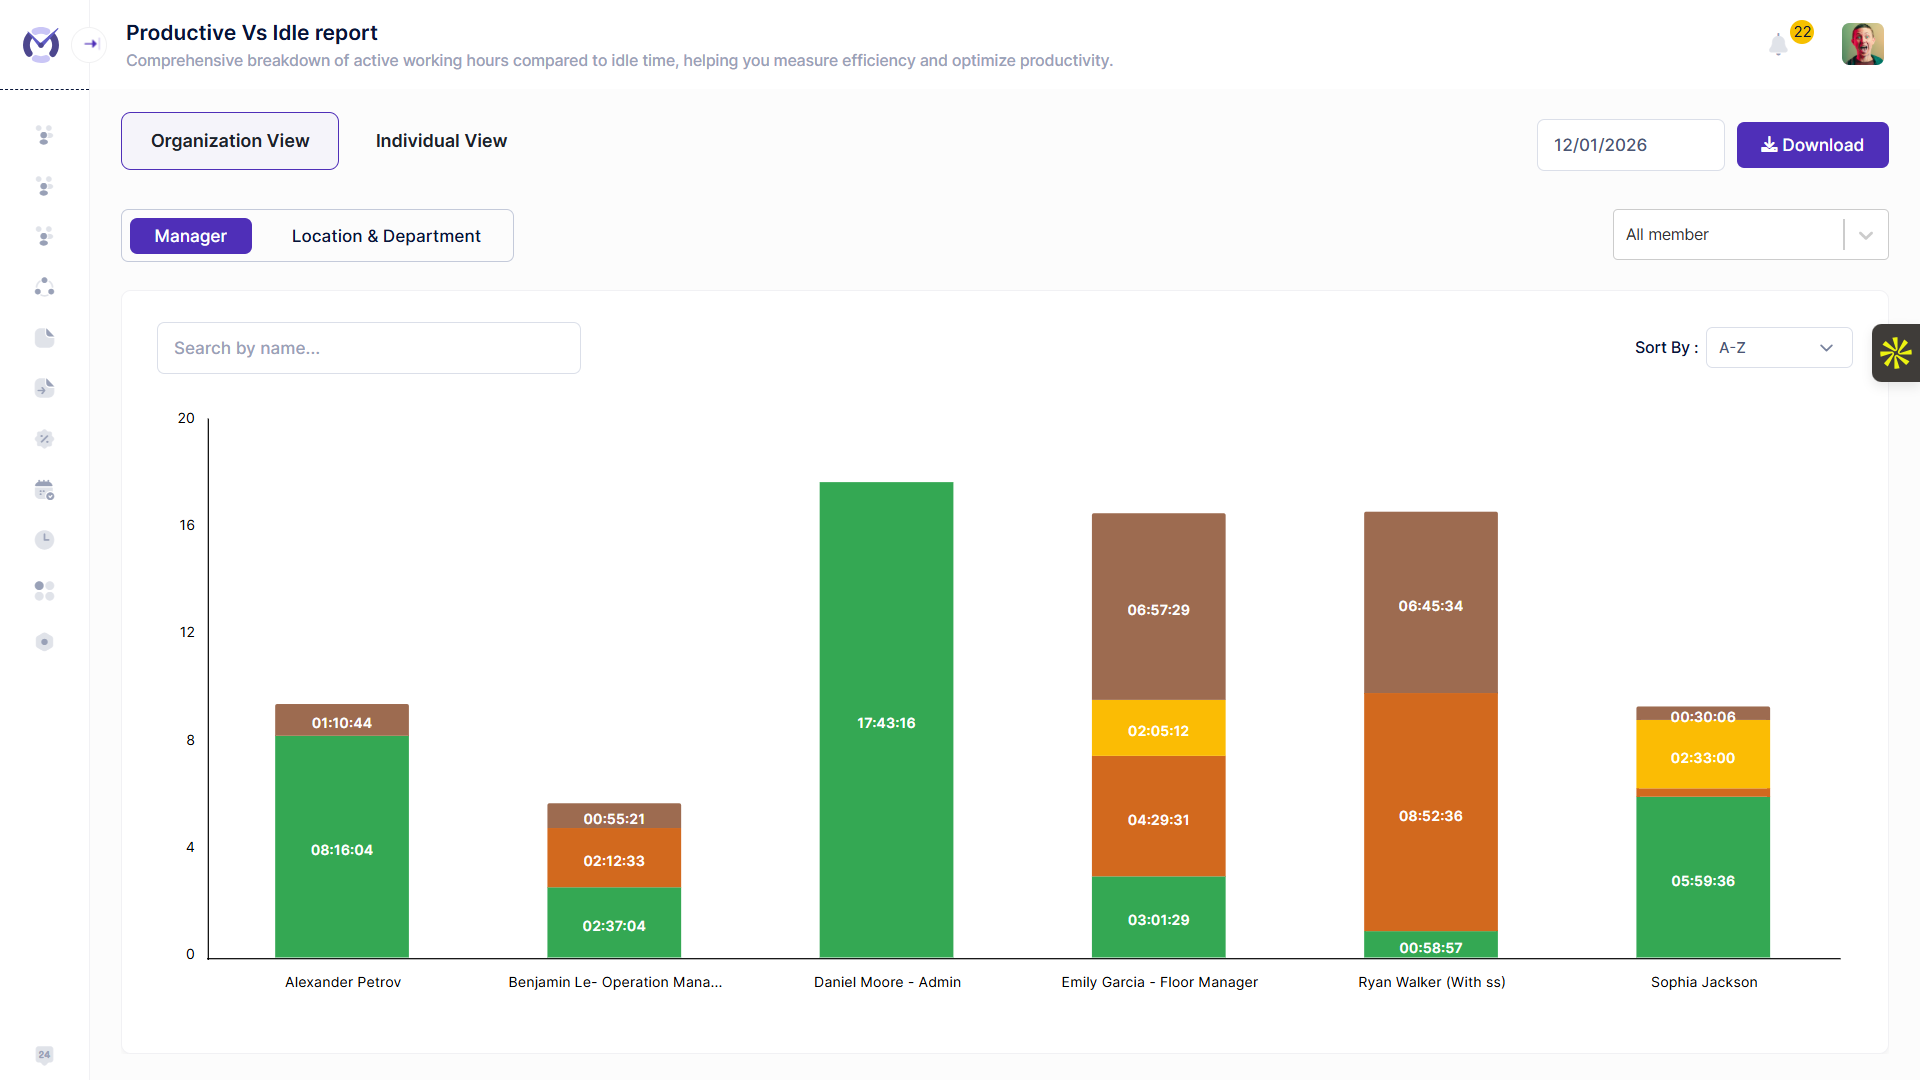This screenshot has height=1080, width=1920.
Task: Open the team members icon in sidebar
Action: point(44,137)
